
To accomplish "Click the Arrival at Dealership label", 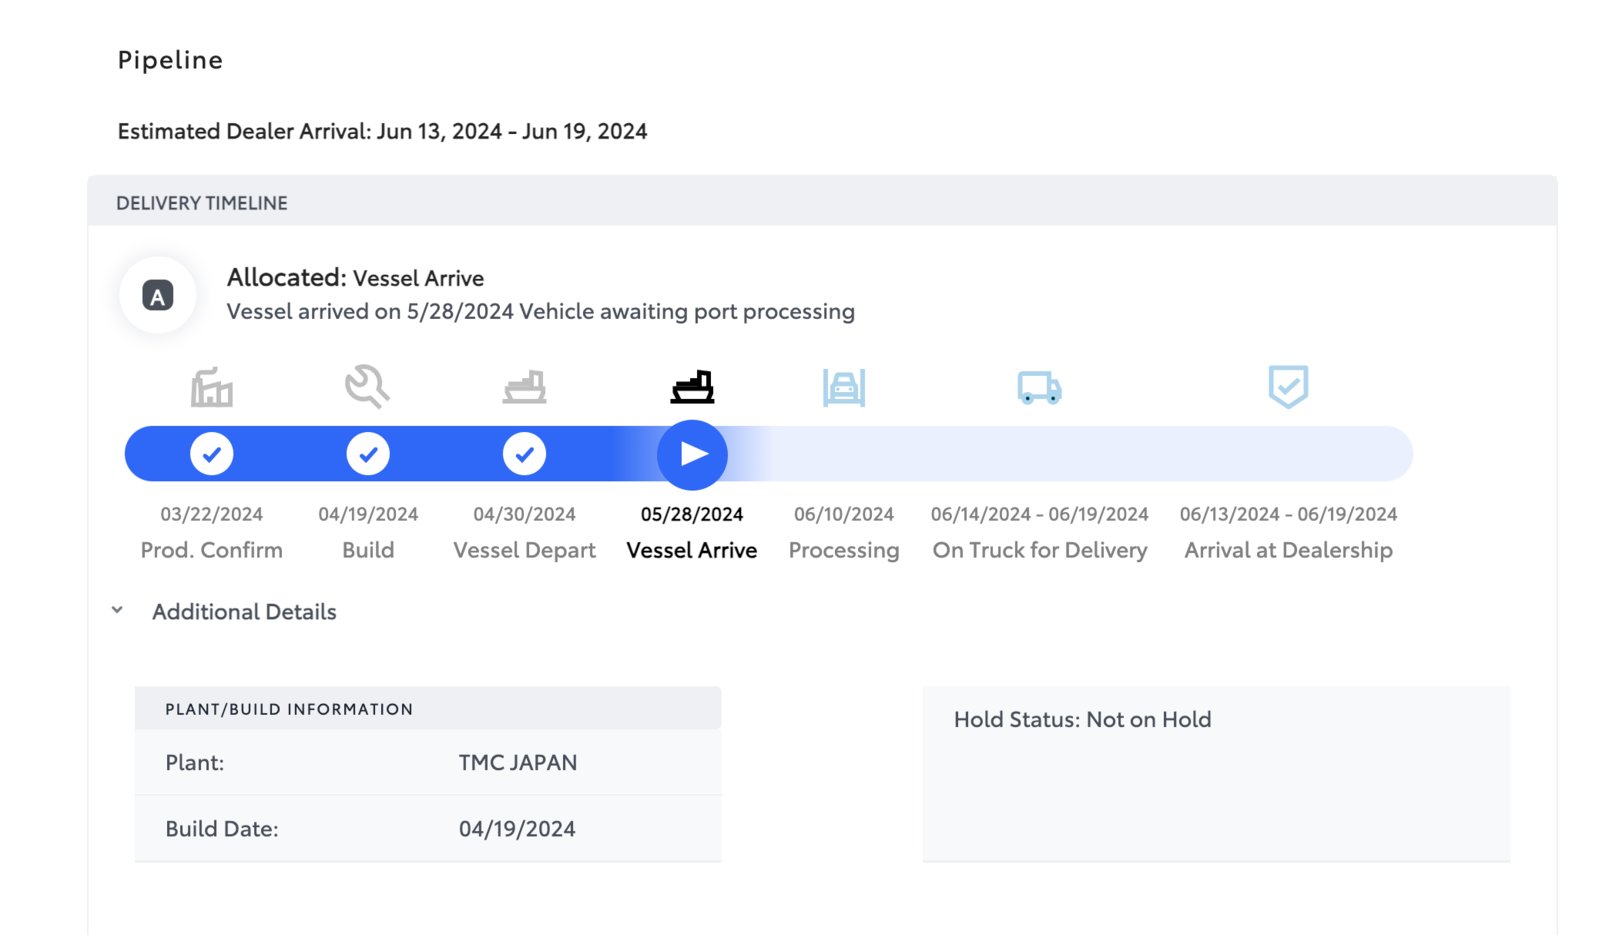I will click(1288, 551).
